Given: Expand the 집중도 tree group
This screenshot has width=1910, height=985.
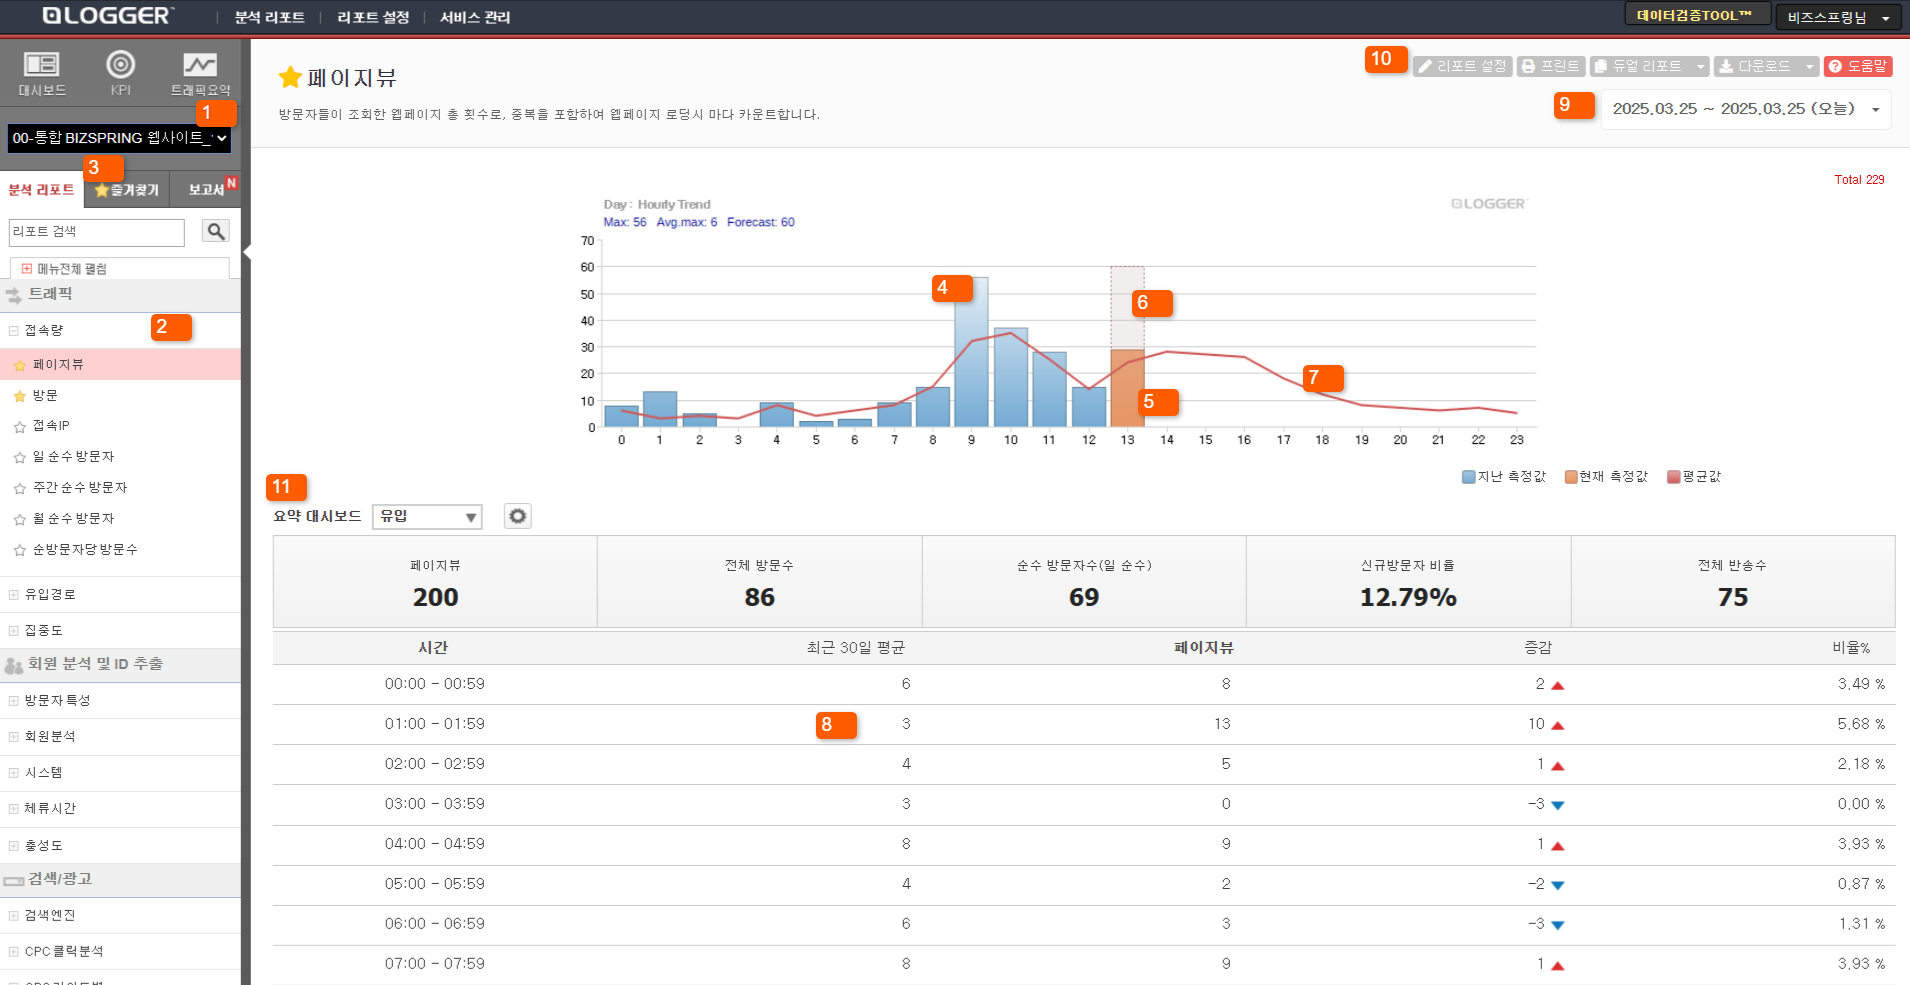Looking at the screenshot, I should [14, 630].
